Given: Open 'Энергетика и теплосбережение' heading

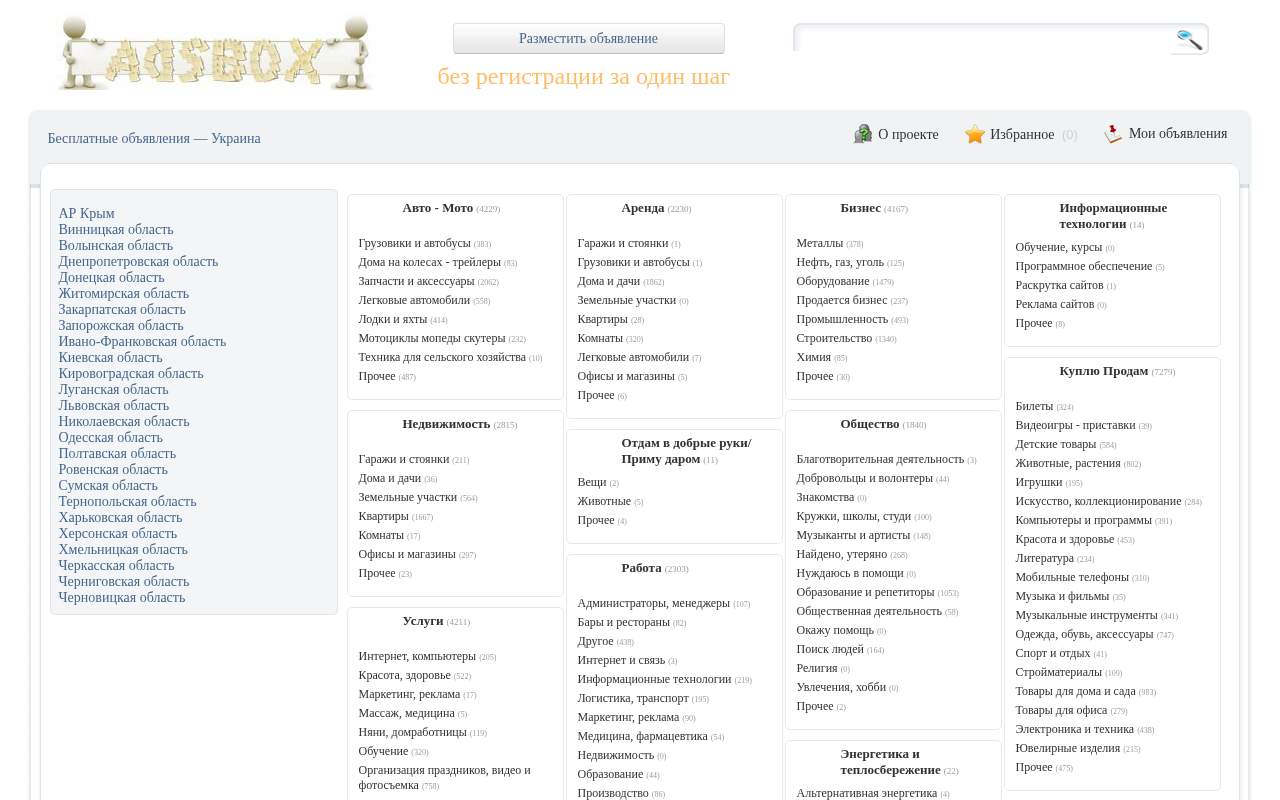Looking at the screenshot, I should tap(890, 762).
